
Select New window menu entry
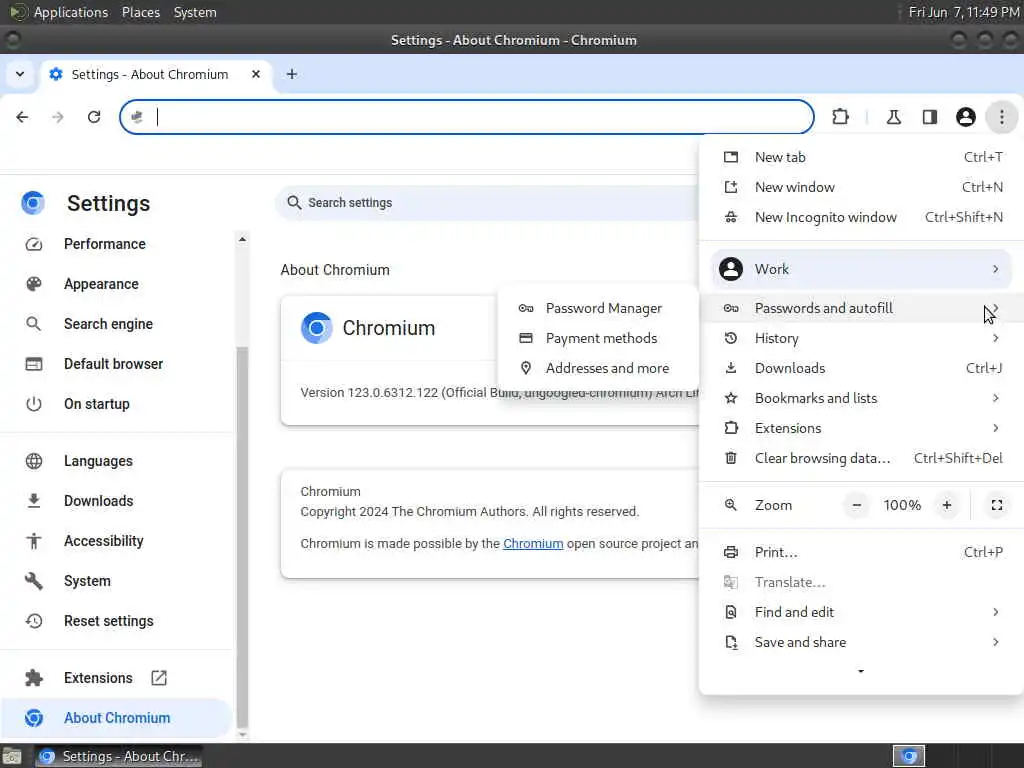pyautogui.click(x=861, y=187)
